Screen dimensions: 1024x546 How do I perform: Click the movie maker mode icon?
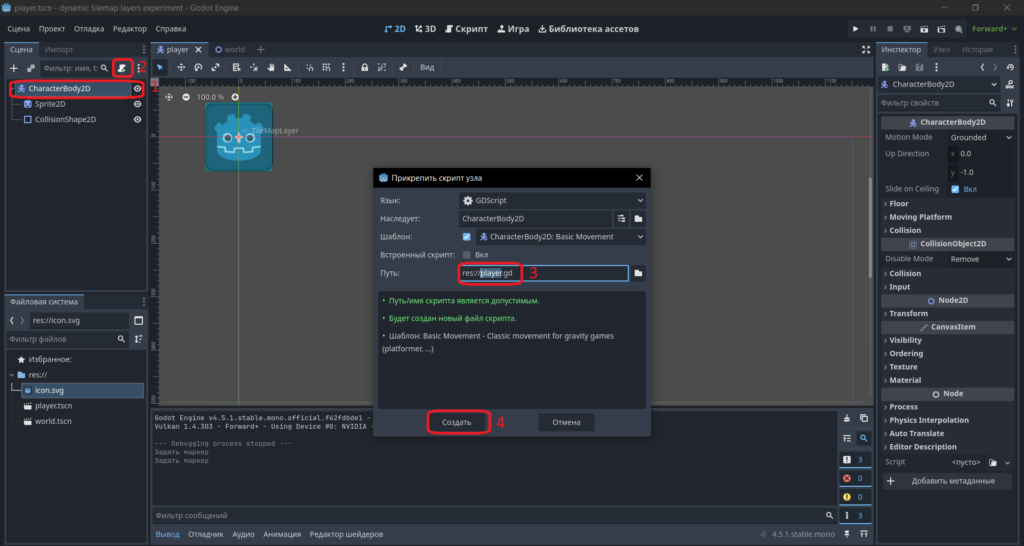(x=958, y=29)
